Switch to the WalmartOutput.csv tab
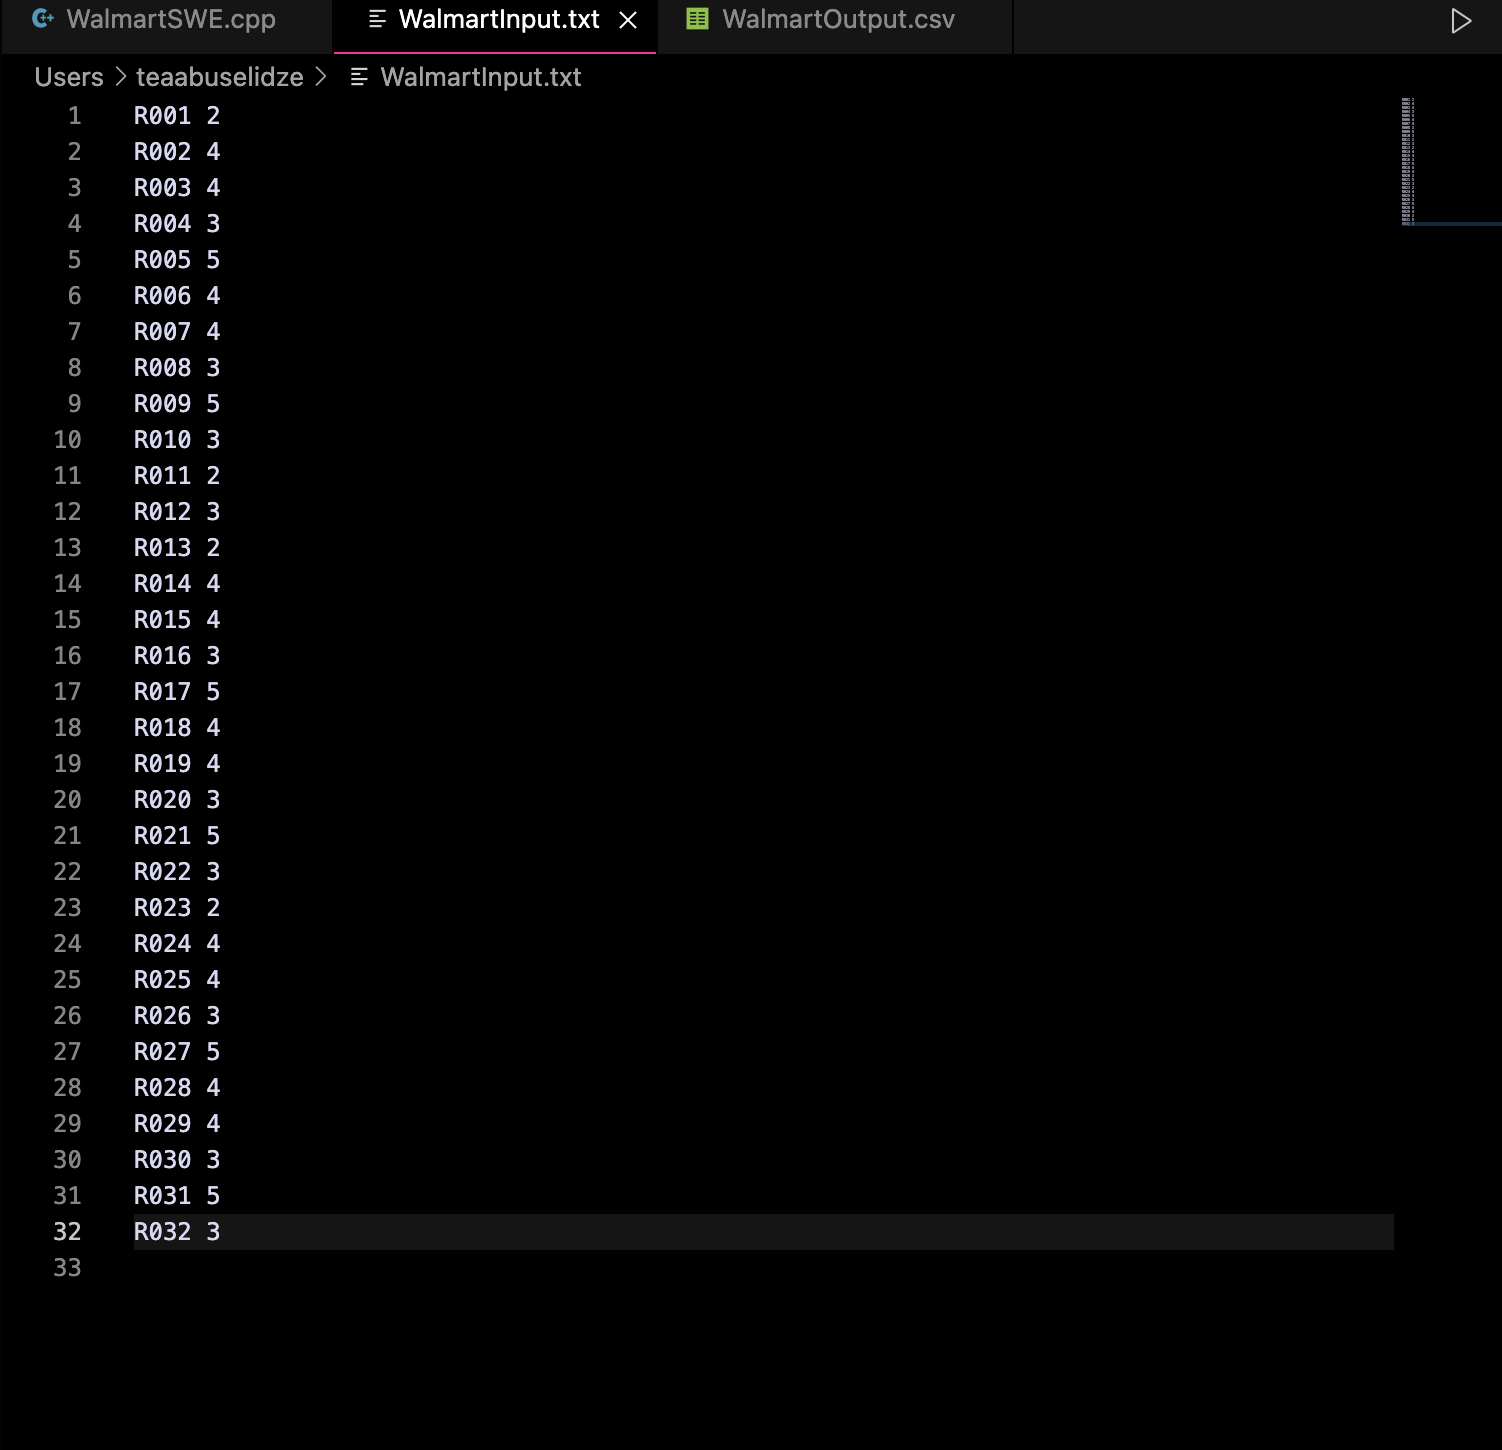Viewport: 1502px width, 1450px height. pyautogui.click(x=838, y=19)
